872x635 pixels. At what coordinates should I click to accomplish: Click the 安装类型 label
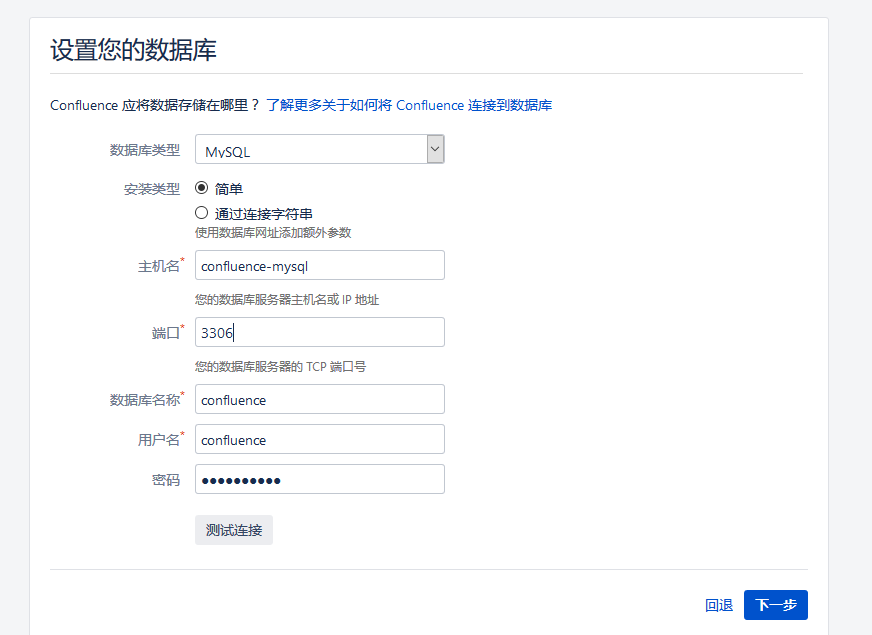click(x=152, y=189)
